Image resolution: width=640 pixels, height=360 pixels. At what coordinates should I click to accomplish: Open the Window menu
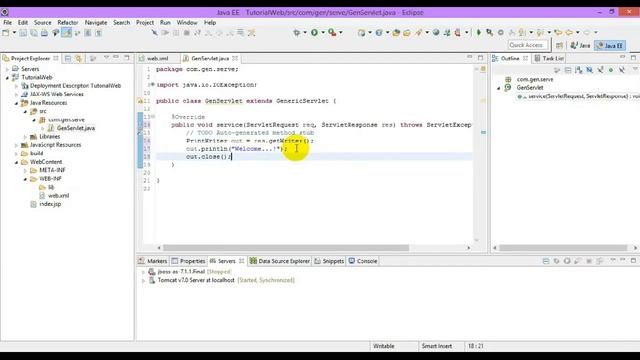(187, 22)
